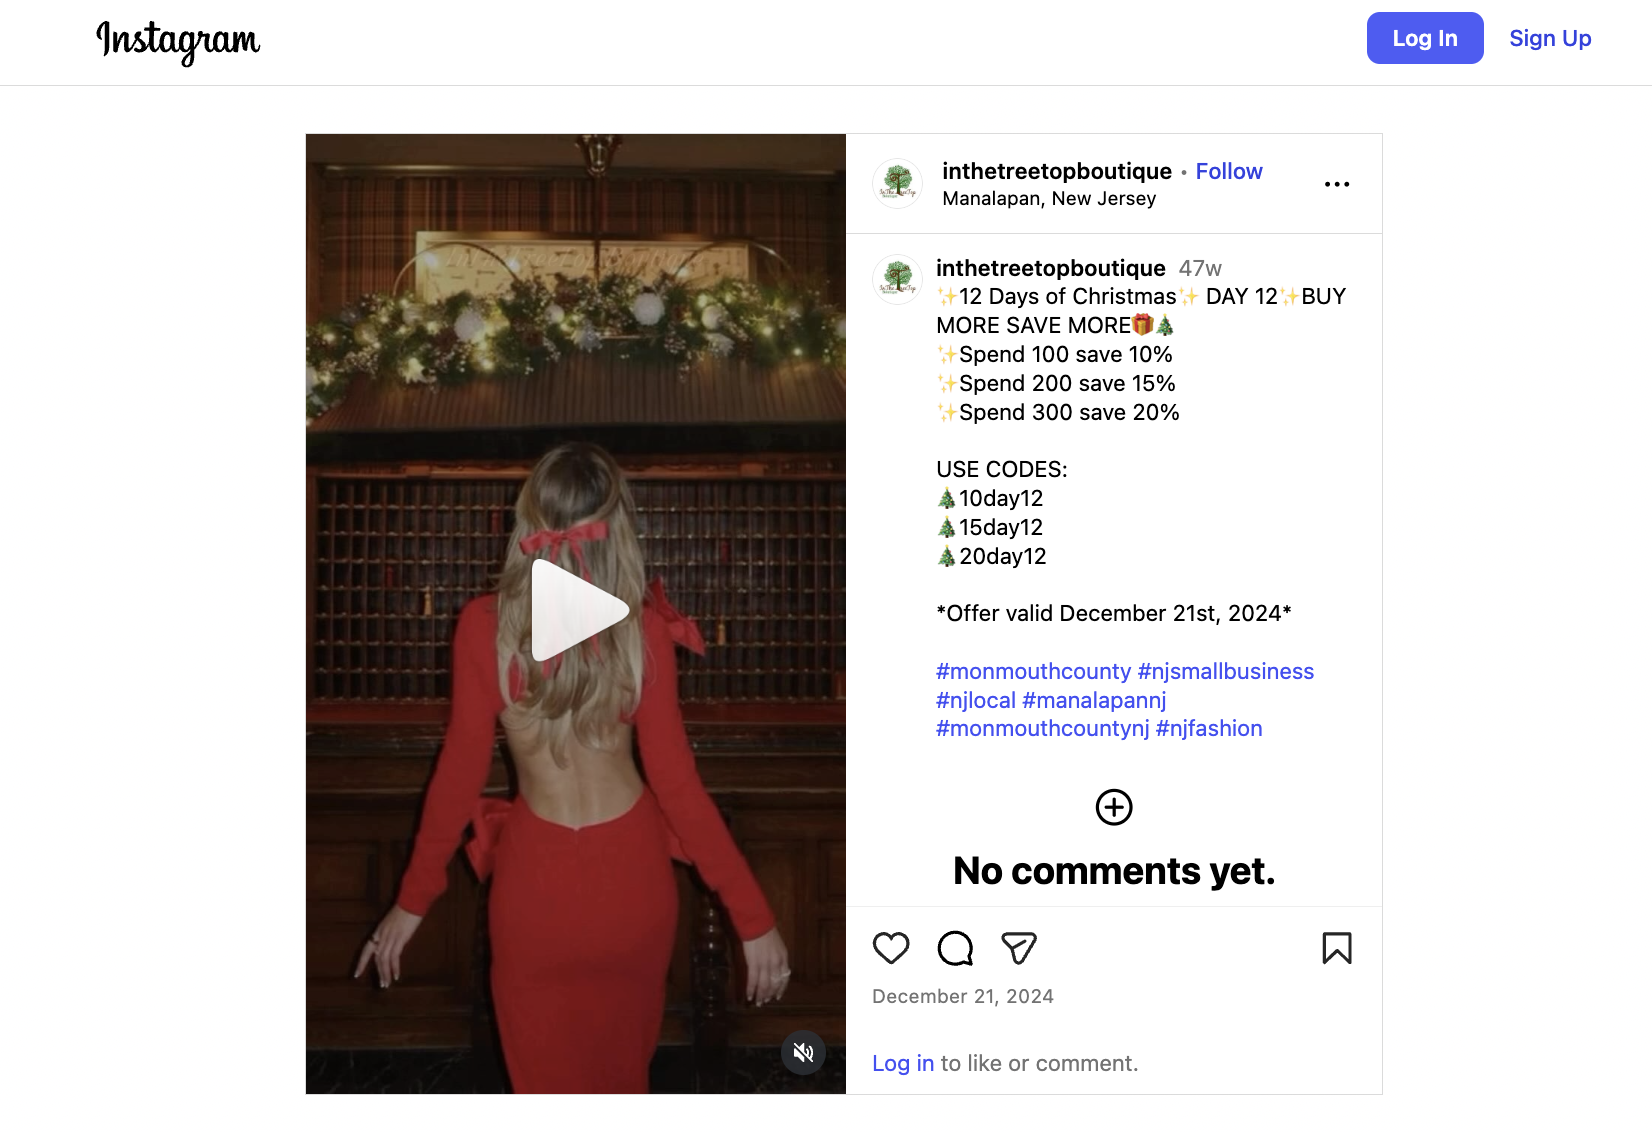Click the Log In button

click(x=1425, y=38)
